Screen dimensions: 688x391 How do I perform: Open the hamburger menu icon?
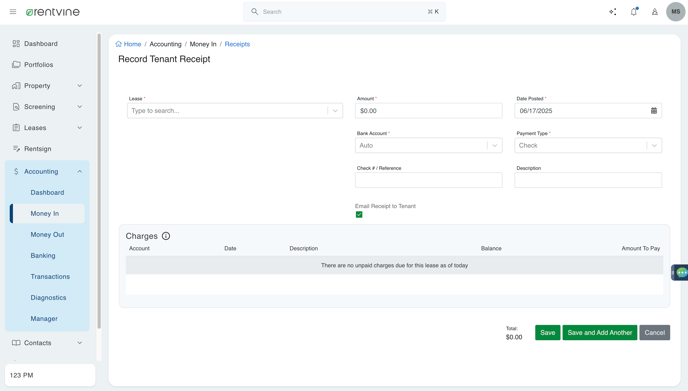coord(13,12)
